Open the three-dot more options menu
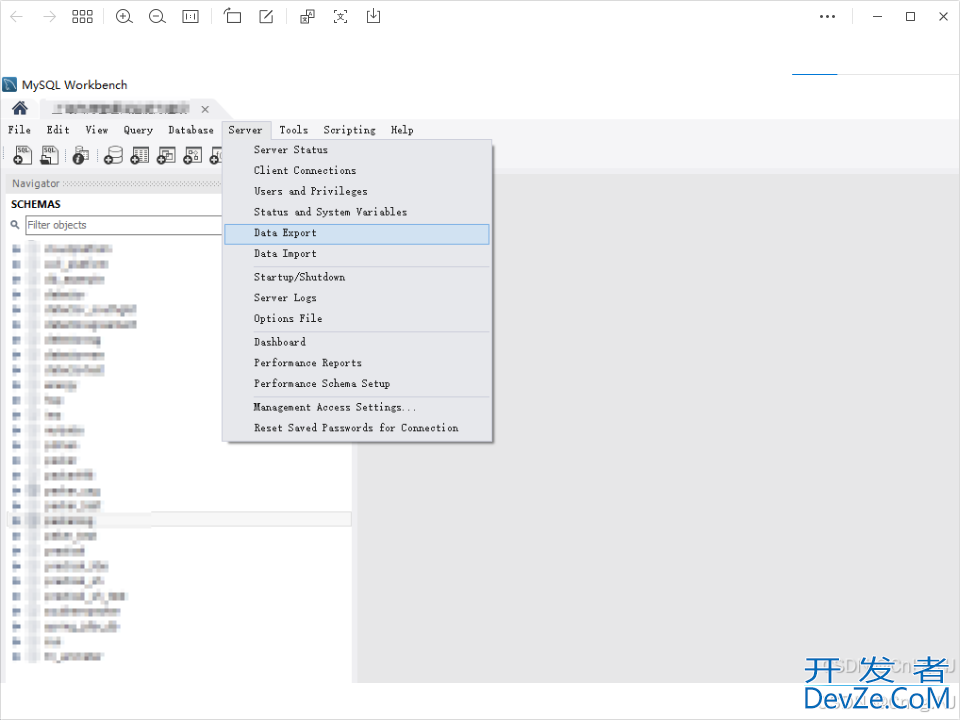The image size is (960, 720). (x=827, y=17)
